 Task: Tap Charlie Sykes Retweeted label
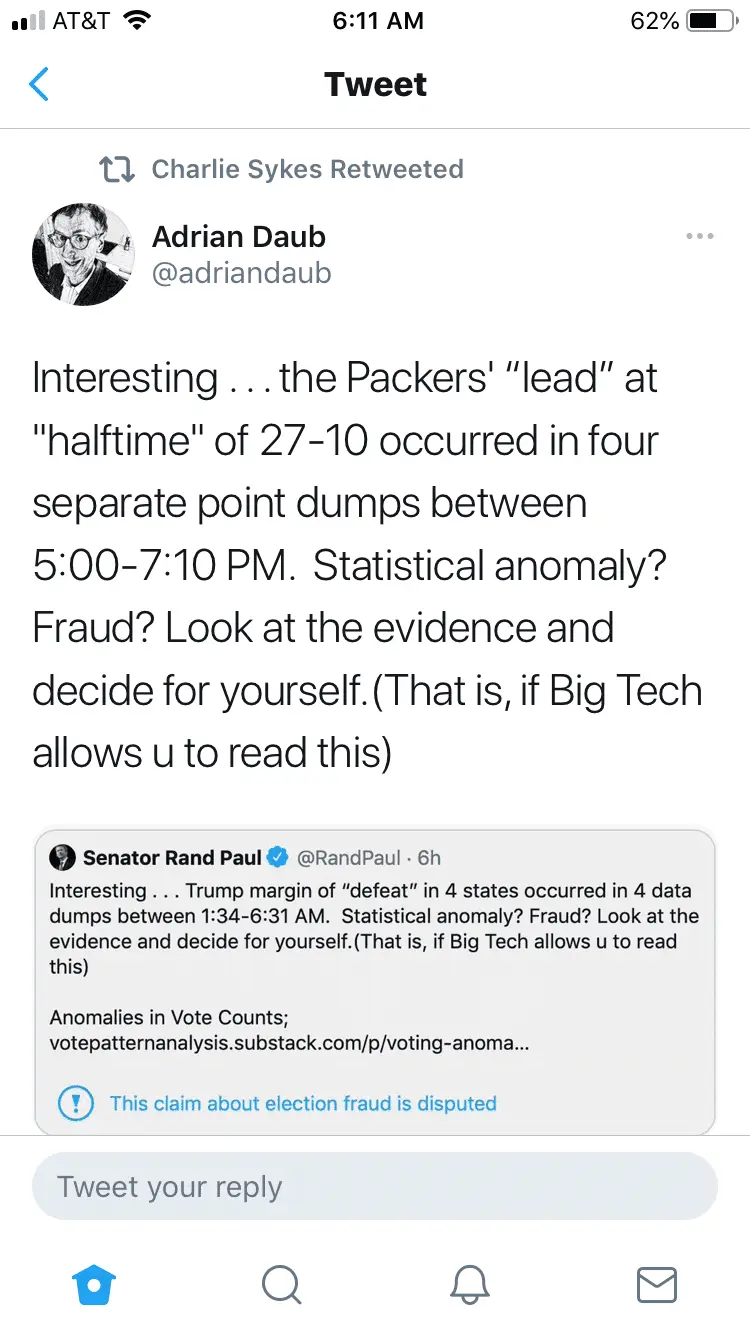[x=307, y=169]
